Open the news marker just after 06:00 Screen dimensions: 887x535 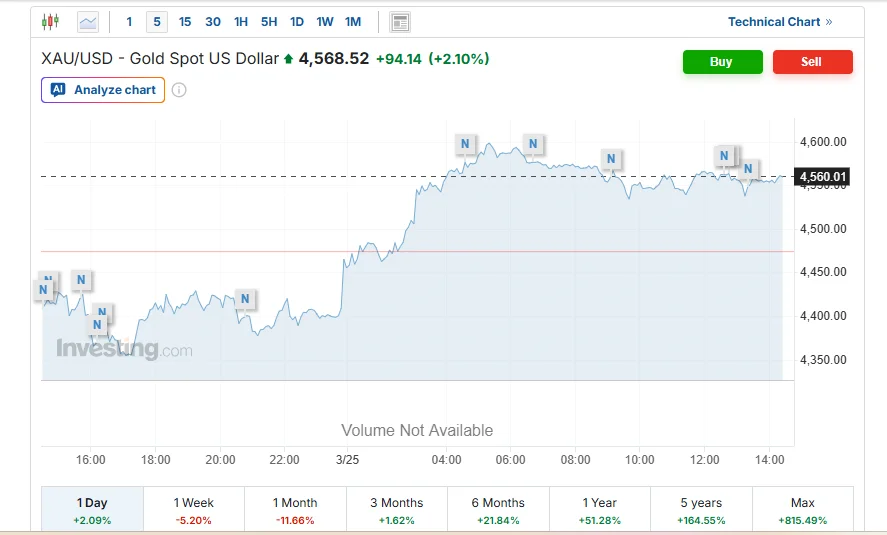coord(533,144)
